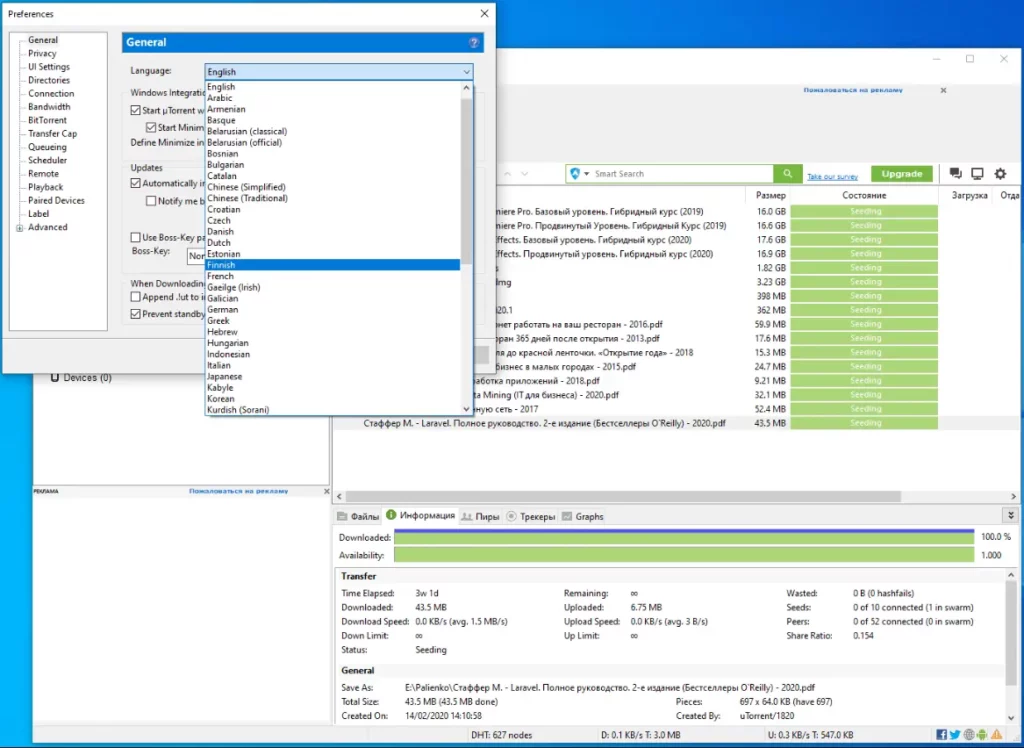Image resolution: width=1024 pixels, height=748 pixels.
Task: Click the Upgrade button
Action: pos(901,173)
